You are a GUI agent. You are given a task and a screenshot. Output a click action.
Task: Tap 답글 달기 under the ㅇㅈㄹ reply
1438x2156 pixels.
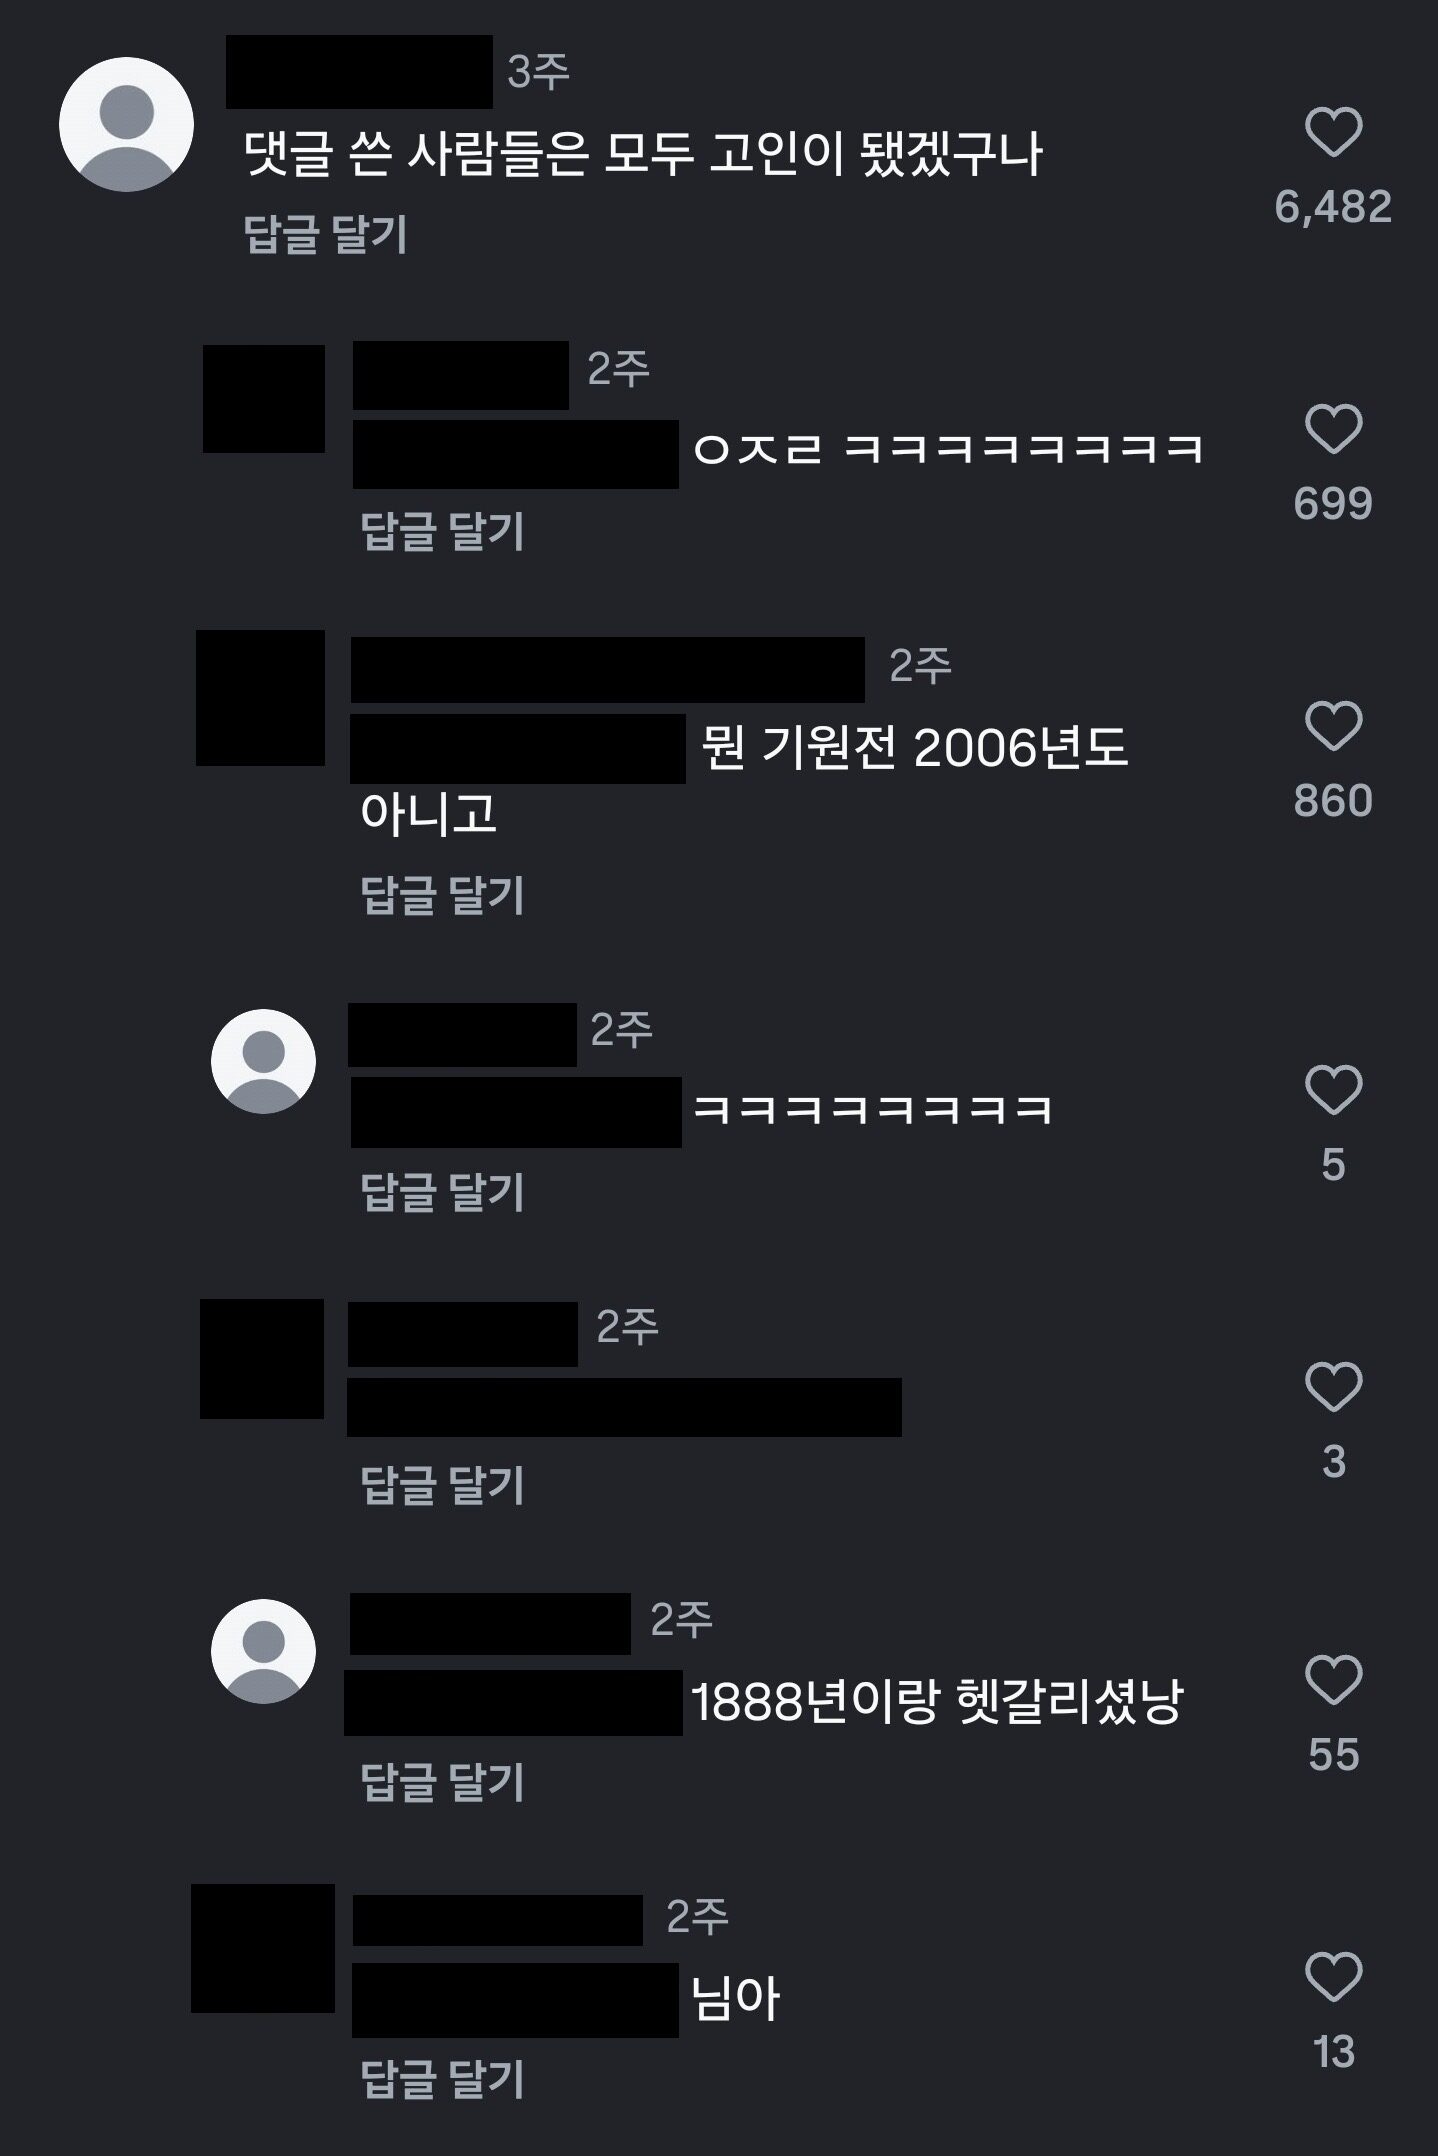[442, 531]
